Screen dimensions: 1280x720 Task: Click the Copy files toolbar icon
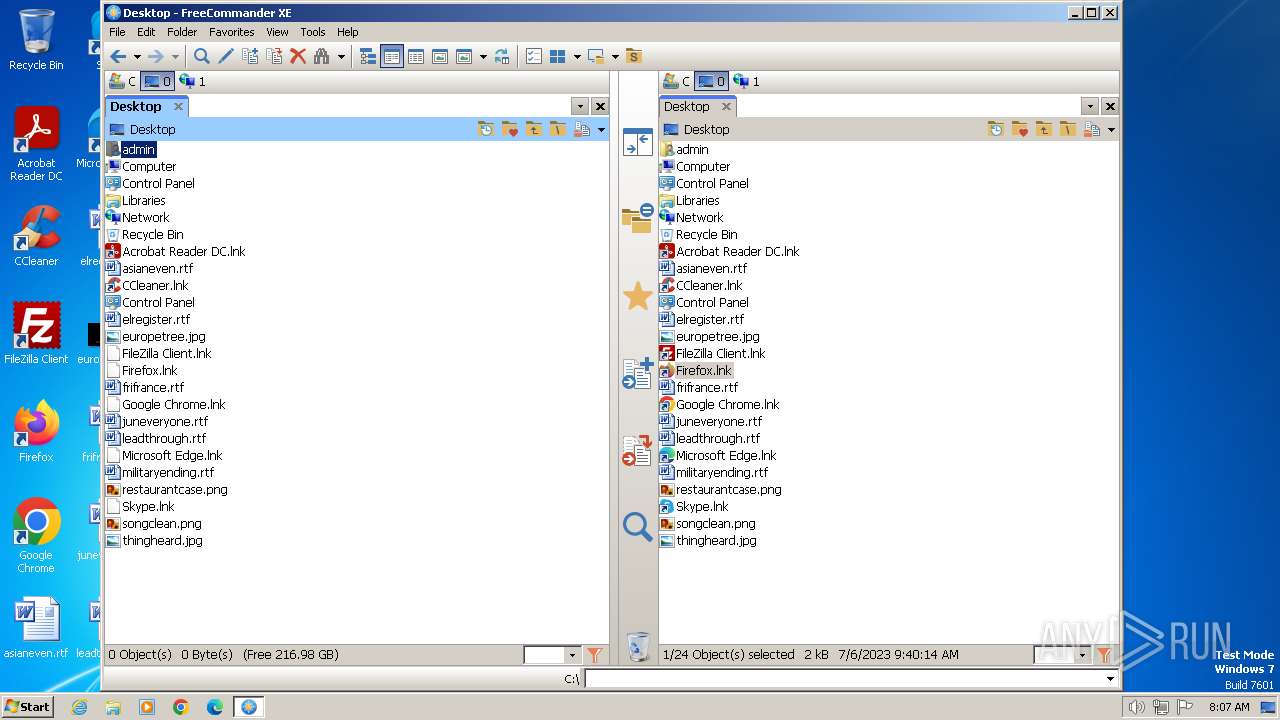pos(250,57)
